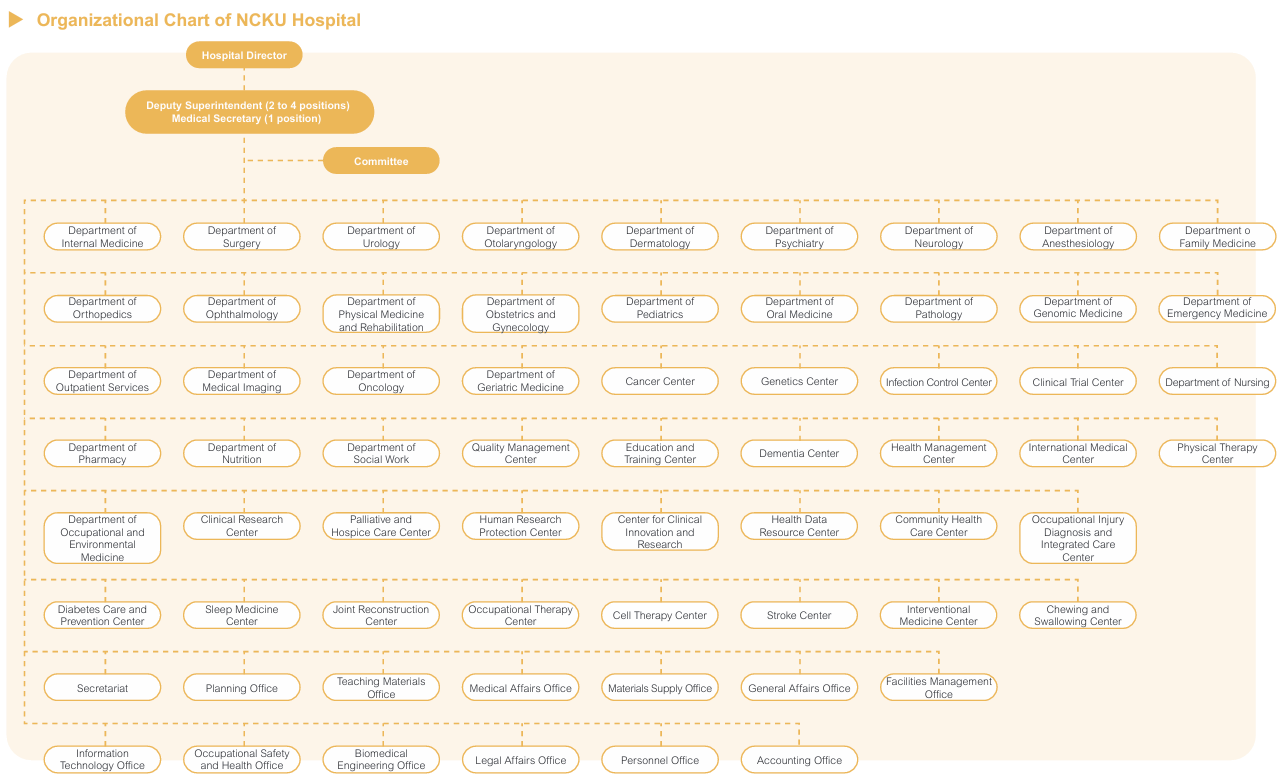Click the Cancer Center box
1282x775 pixels.
[x=660, y=381]
